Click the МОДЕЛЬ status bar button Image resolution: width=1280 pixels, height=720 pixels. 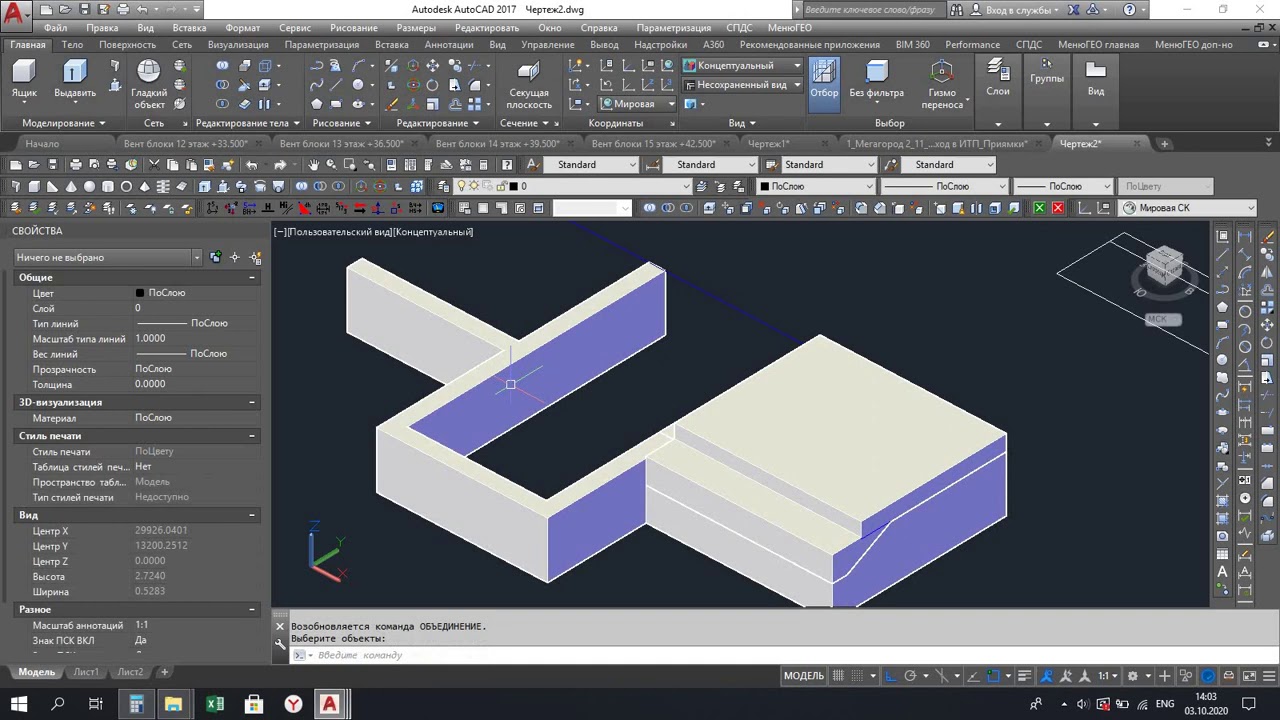(x=804, y=676)
